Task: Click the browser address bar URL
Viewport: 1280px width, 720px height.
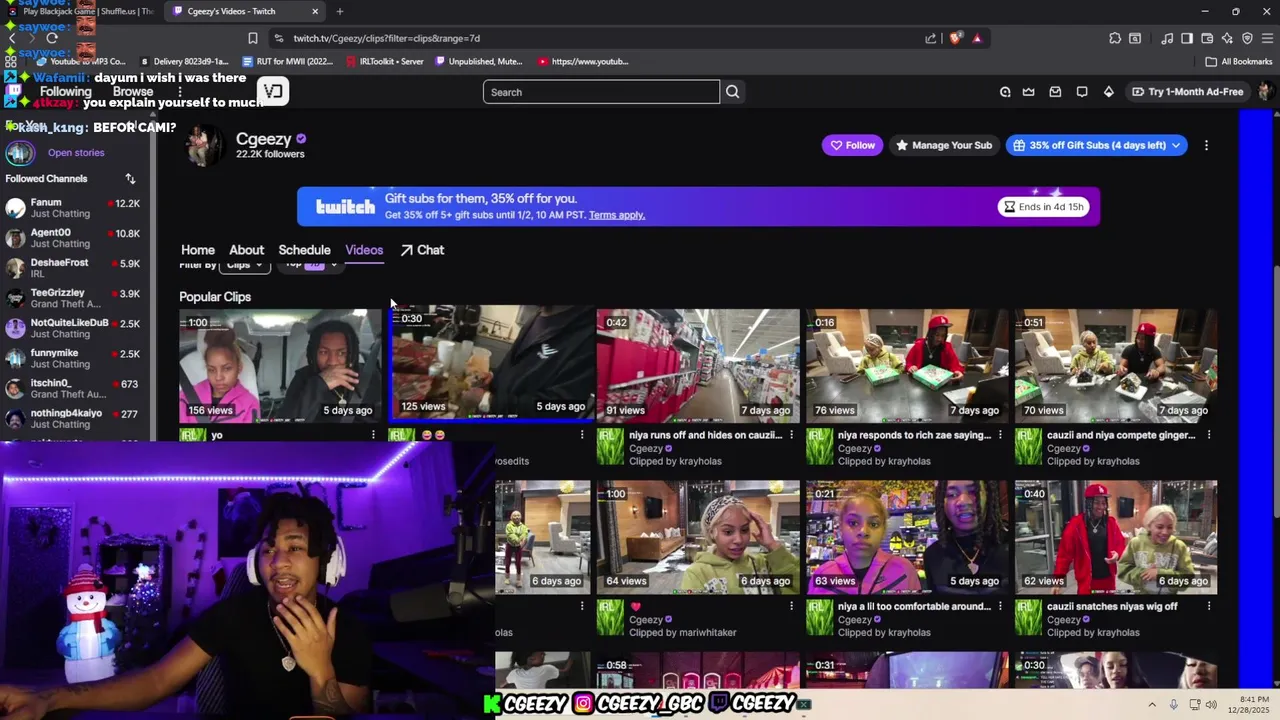Action: pos(387,38)
